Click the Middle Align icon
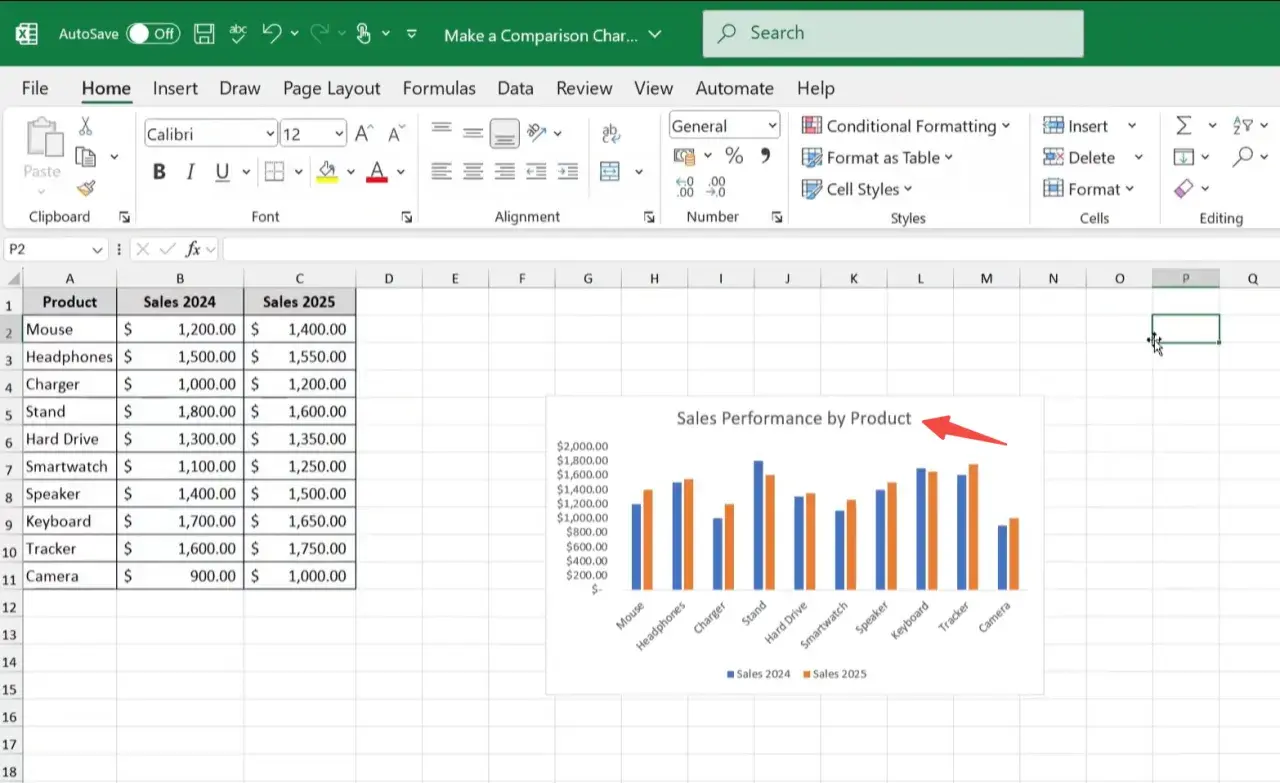The height and width of the screenshot is (783, 1280). tap(474, 132)
